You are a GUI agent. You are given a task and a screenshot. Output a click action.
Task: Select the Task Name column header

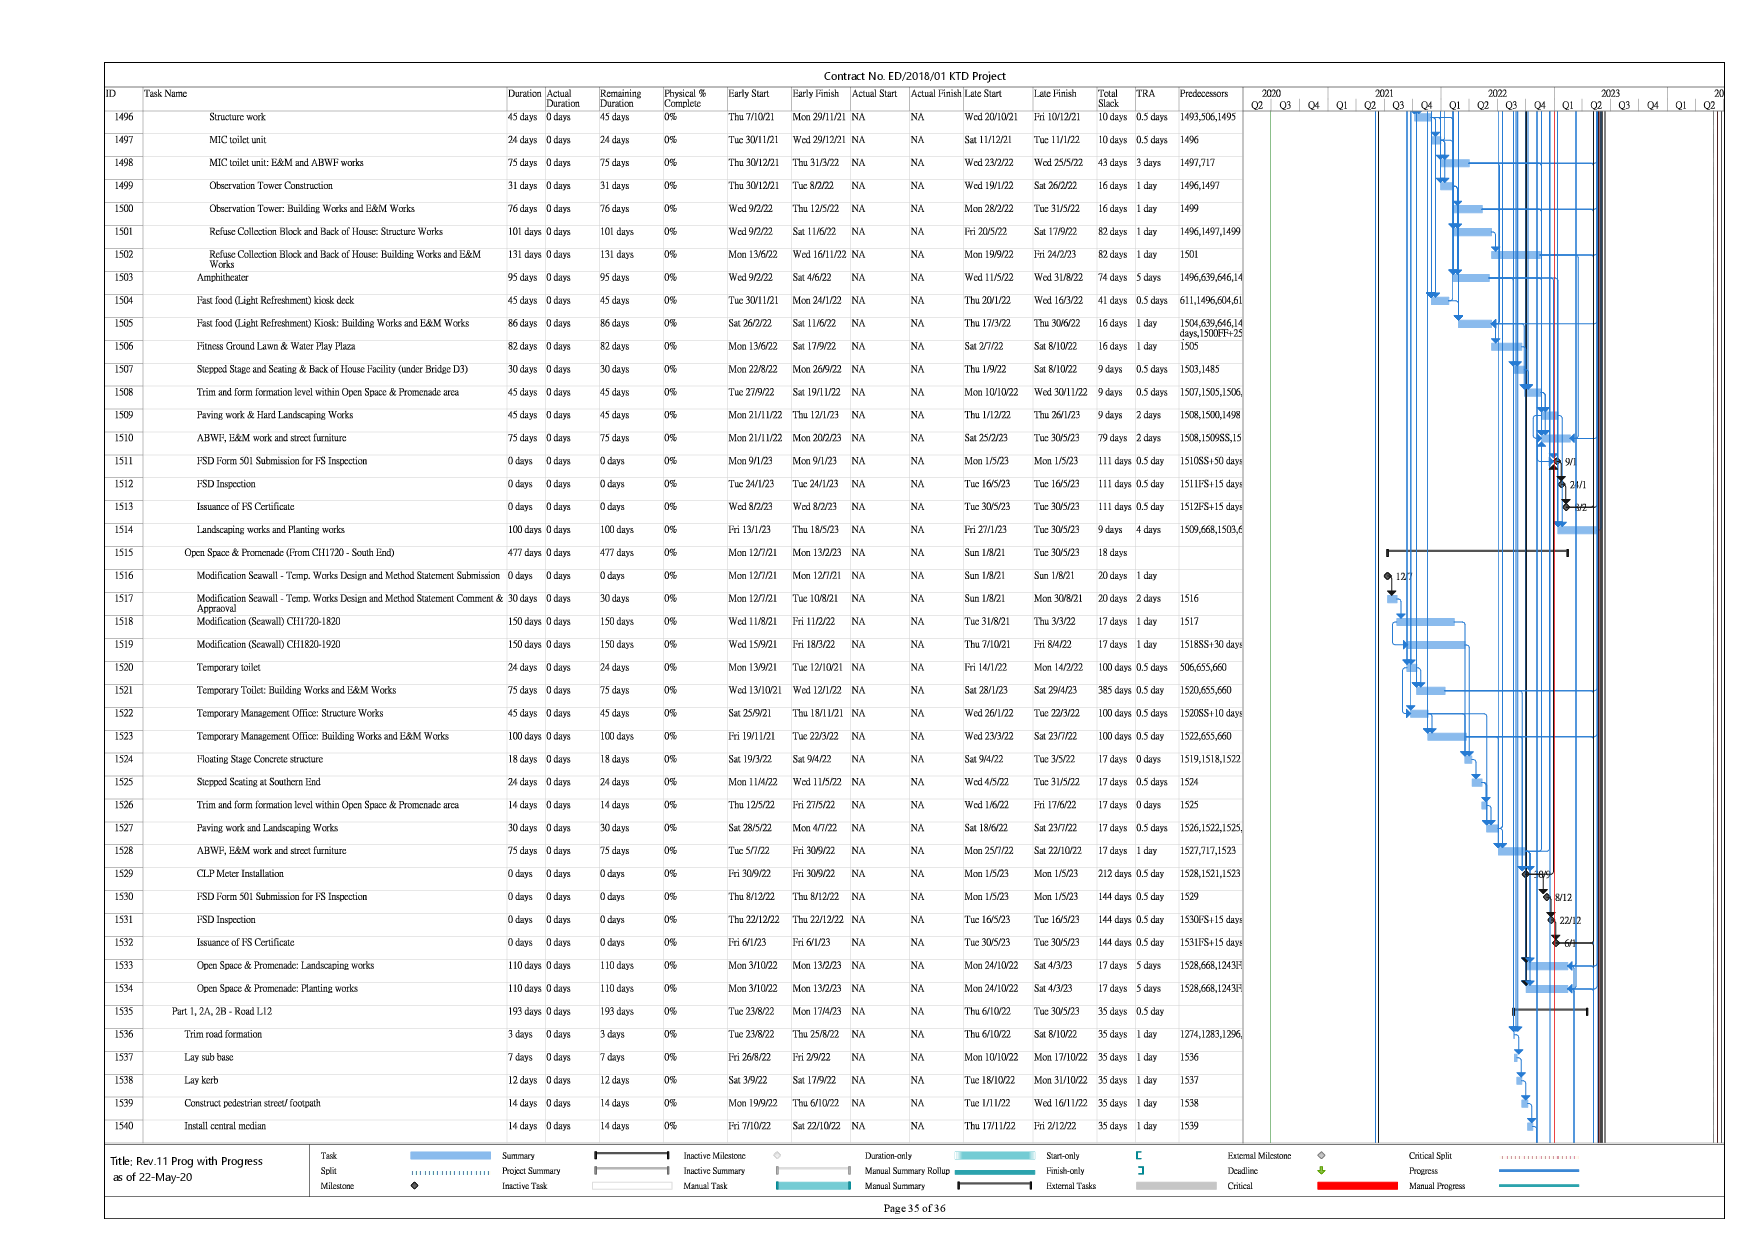[x=166, y=94]
